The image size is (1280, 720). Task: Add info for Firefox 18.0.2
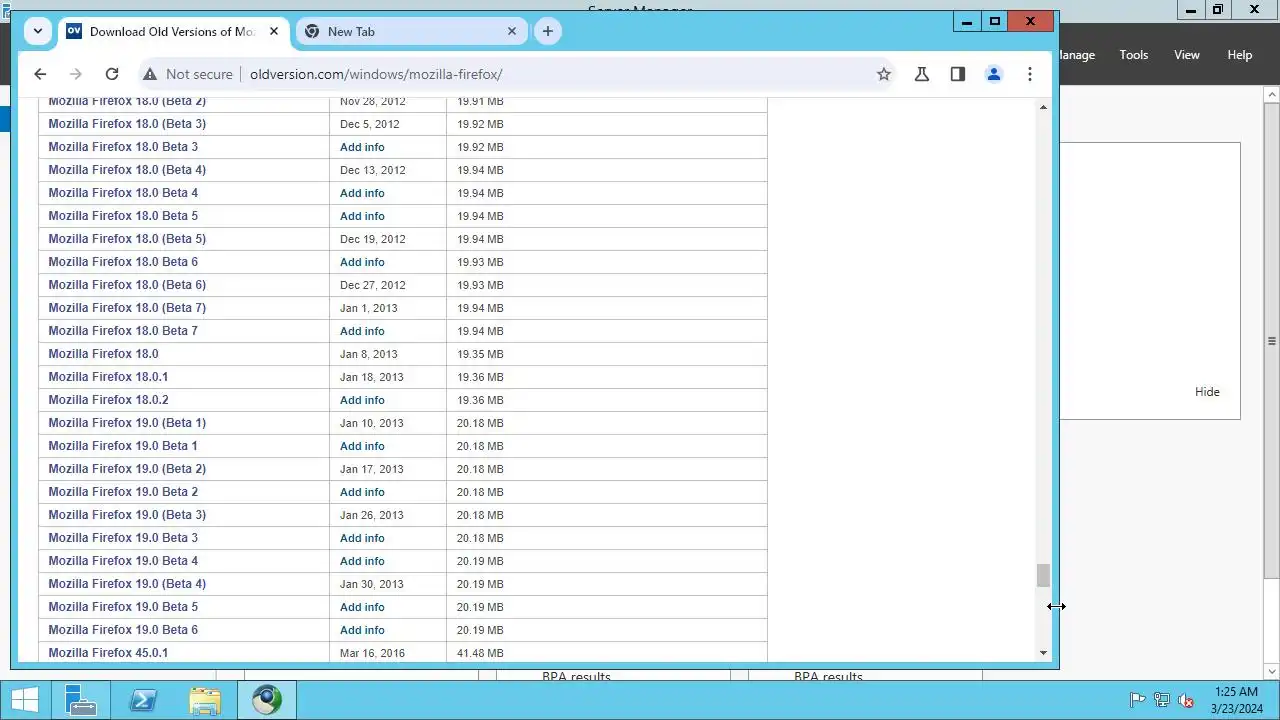362,400
